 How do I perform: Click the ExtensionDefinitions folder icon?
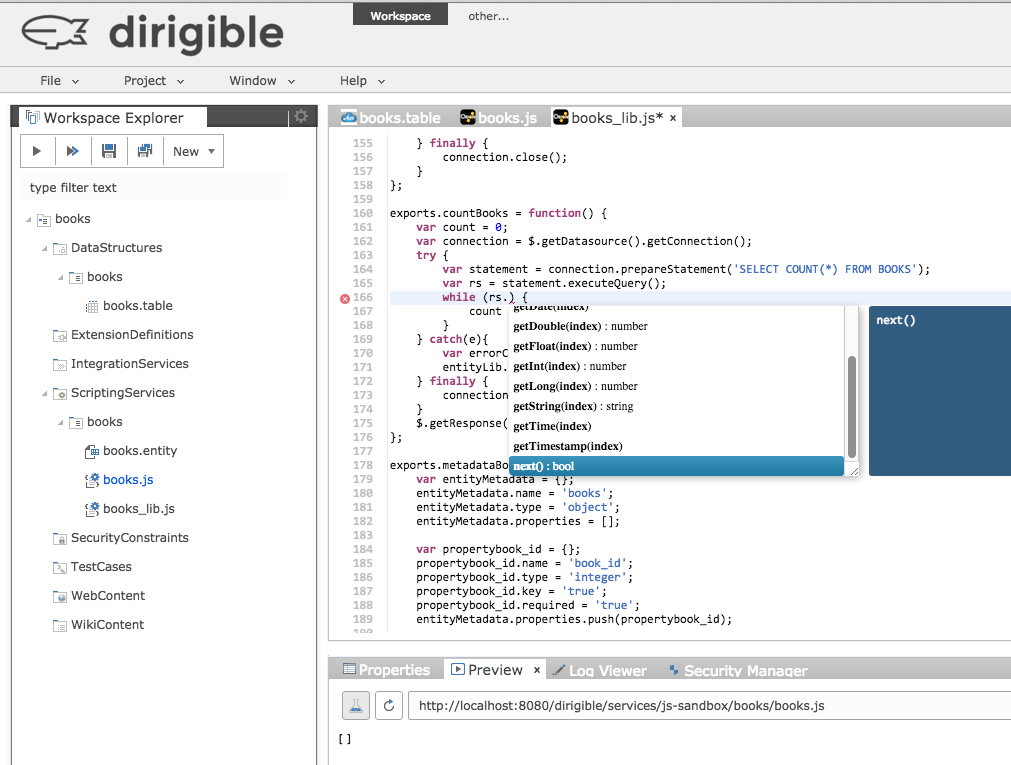(x=60, y=335)
